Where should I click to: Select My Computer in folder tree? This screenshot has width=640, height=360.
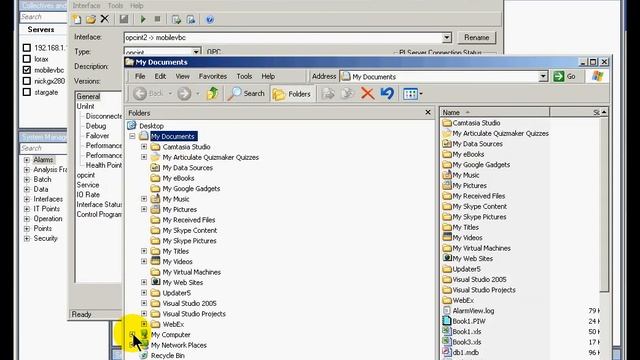coord(170,335)
